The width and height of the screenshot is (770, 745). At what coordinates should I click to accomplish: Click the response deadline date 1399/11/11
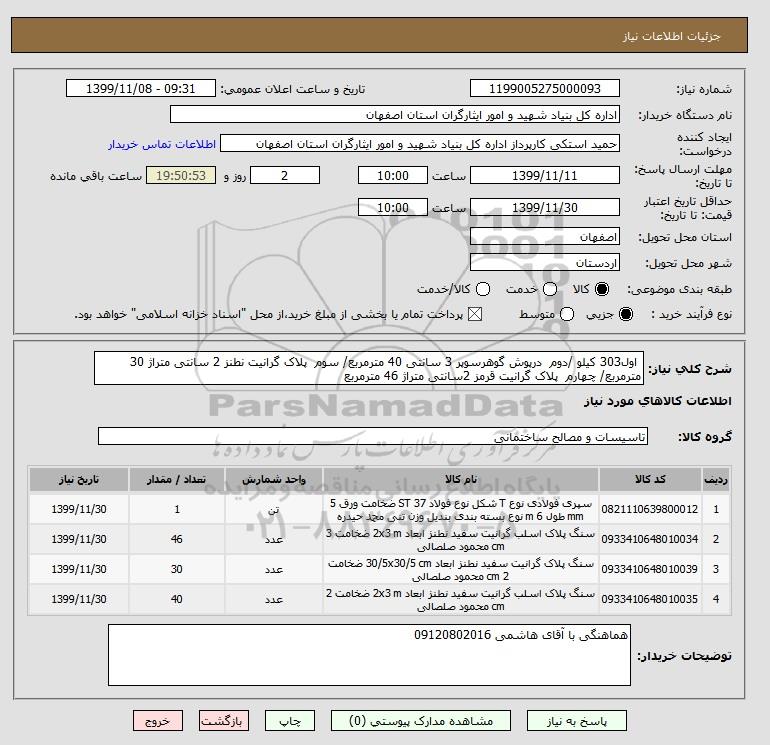click(545, 175)
